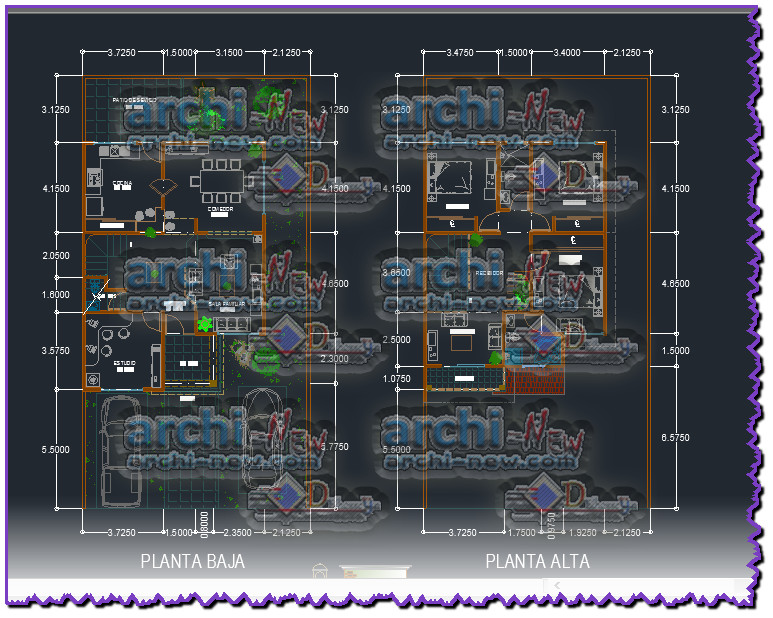Select the 2.3500 dimension text

tap(238, 532)
